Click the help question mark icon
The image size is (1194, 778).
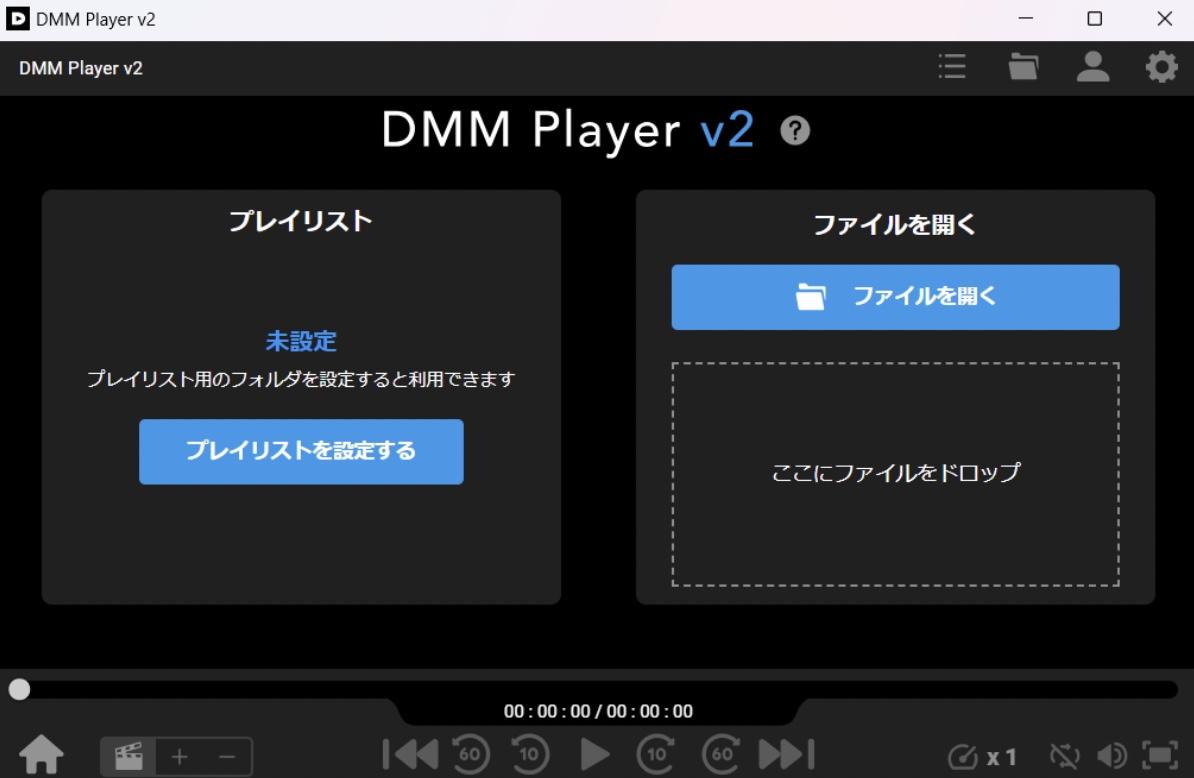coord(795,131)
